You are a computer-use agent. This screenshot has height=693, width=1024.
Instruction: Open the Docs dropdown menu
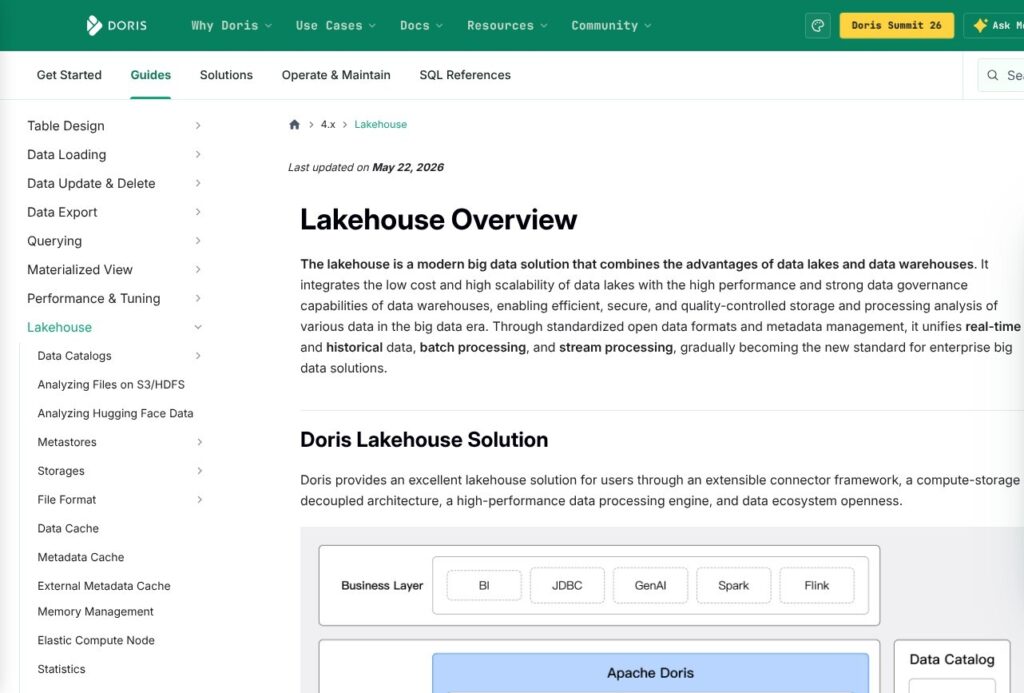pos(421,25)
